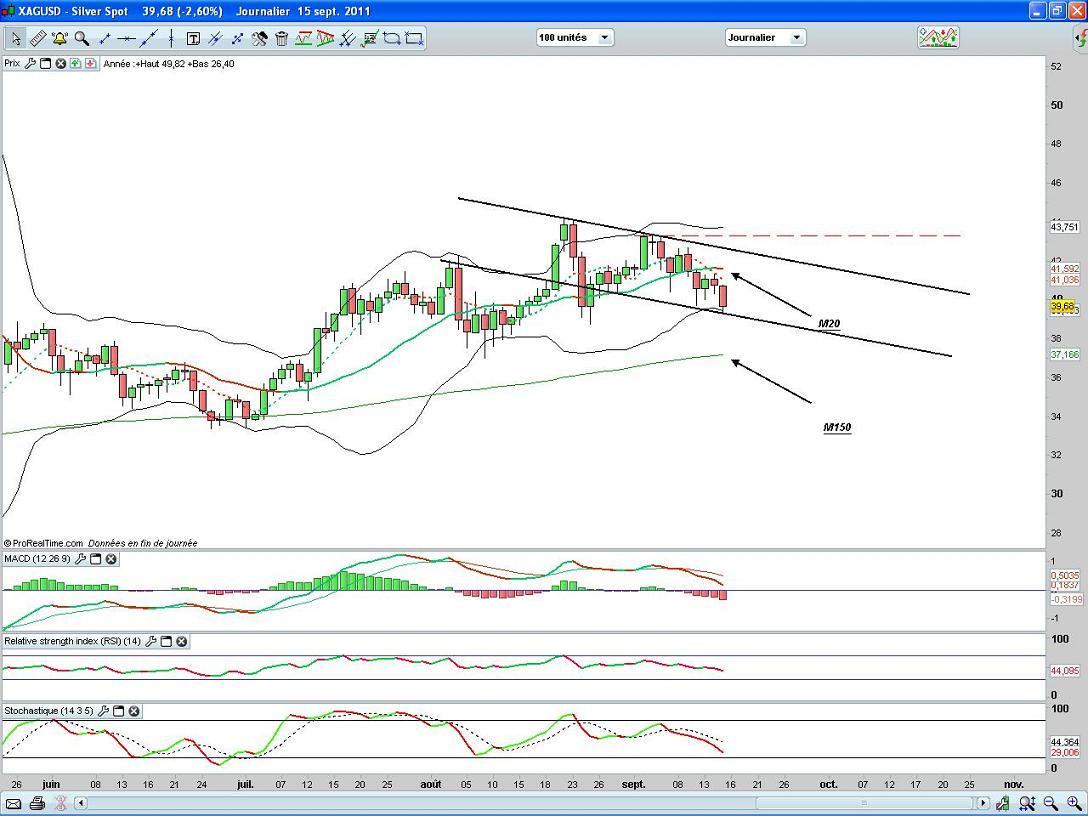Viewport: 1088px width, 816px height.
Task: Maximize the MACD panel window
Action: click(96, 559)
